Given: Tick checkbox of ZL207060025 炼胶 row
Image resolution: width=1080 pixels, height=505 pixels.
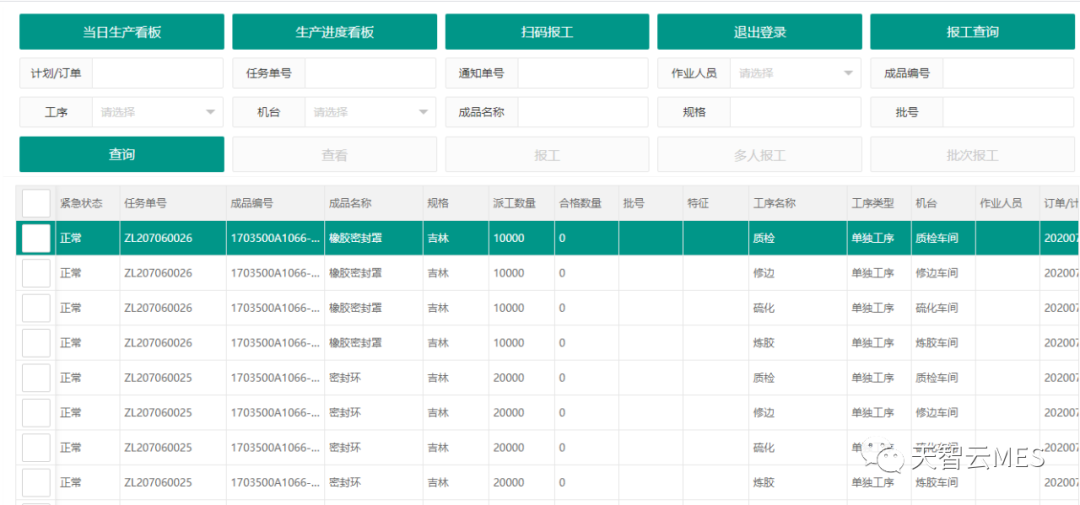Looking at the screenshot, I should pos(36,482).
